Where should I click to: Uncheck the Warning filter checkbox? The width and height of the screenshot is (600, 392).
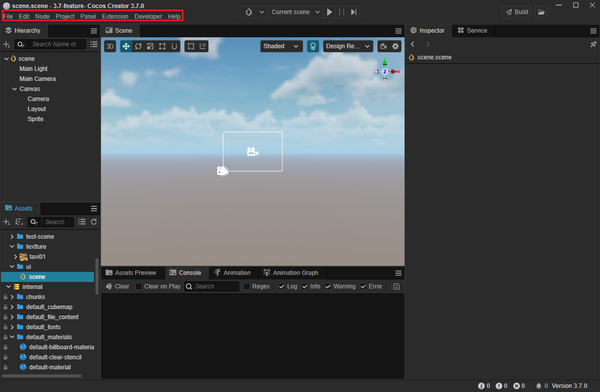(x=328, y=286)
